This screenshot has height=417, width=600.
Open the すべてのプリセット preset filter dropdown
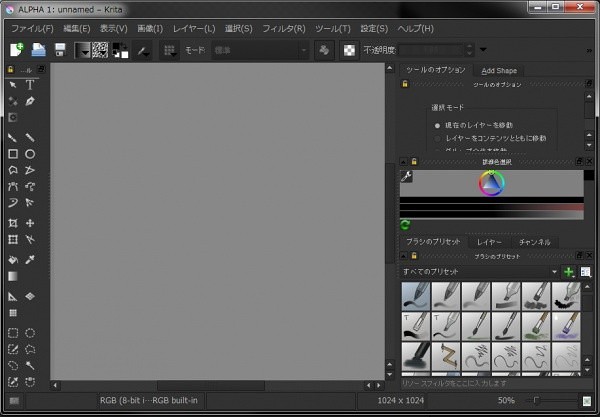[x=479, y=272]
